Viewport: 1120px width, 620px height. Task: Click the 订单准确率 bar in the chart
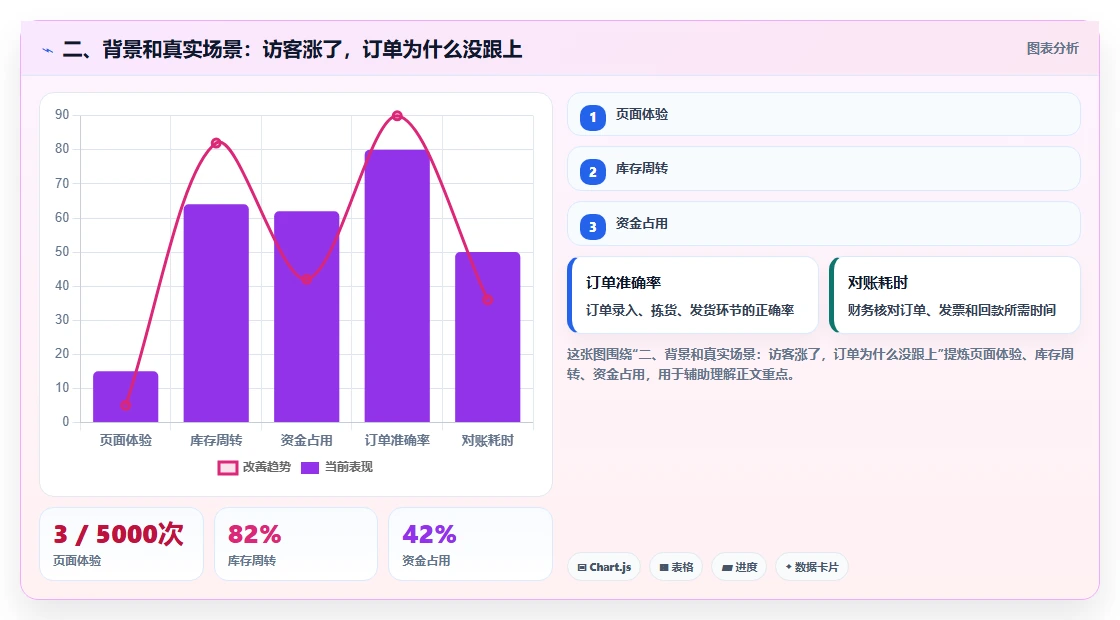tap(397, 286)
